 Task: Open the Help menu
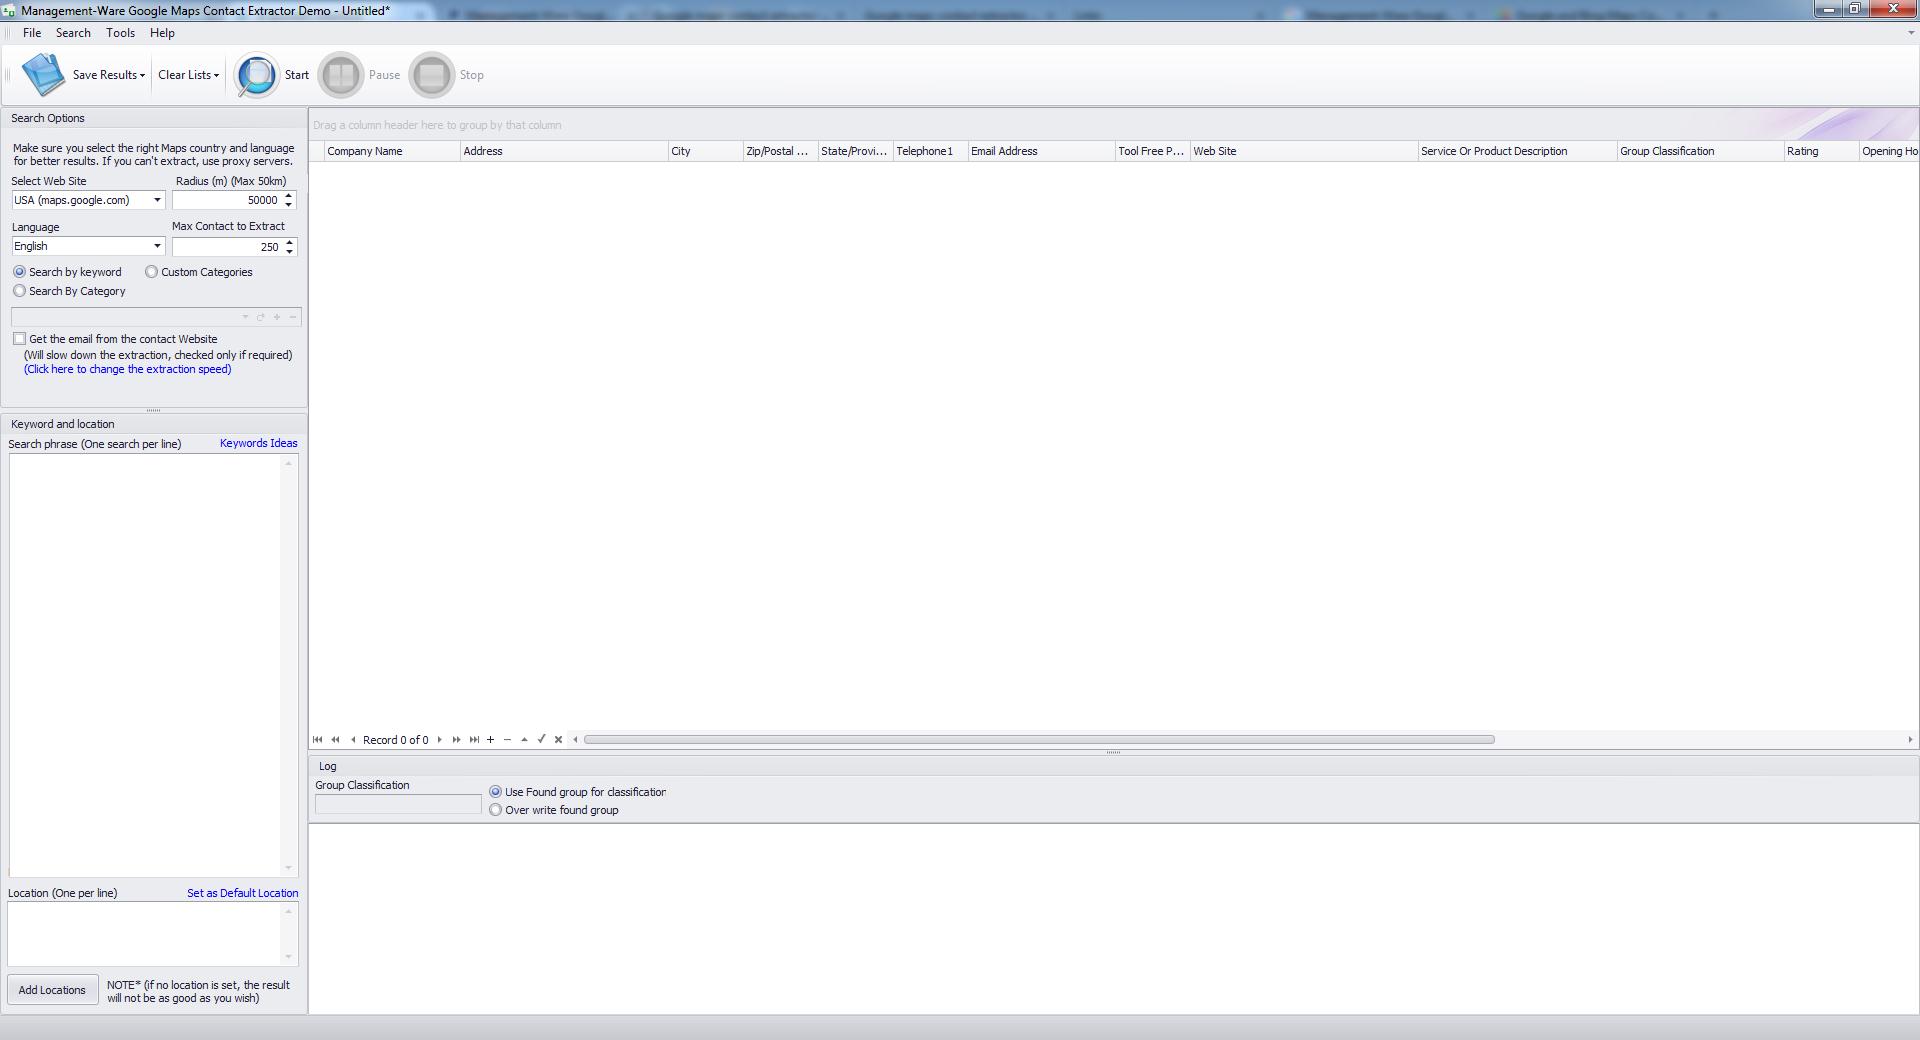click(x=162, y=33)
